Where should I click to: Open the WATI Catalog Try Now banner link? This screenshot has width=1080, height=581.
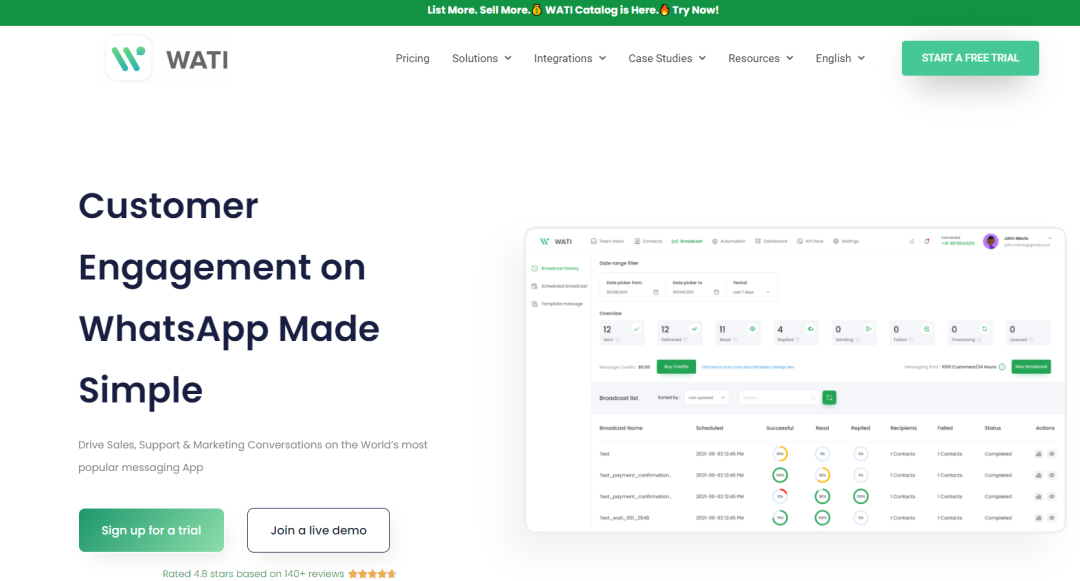point(573,10)
